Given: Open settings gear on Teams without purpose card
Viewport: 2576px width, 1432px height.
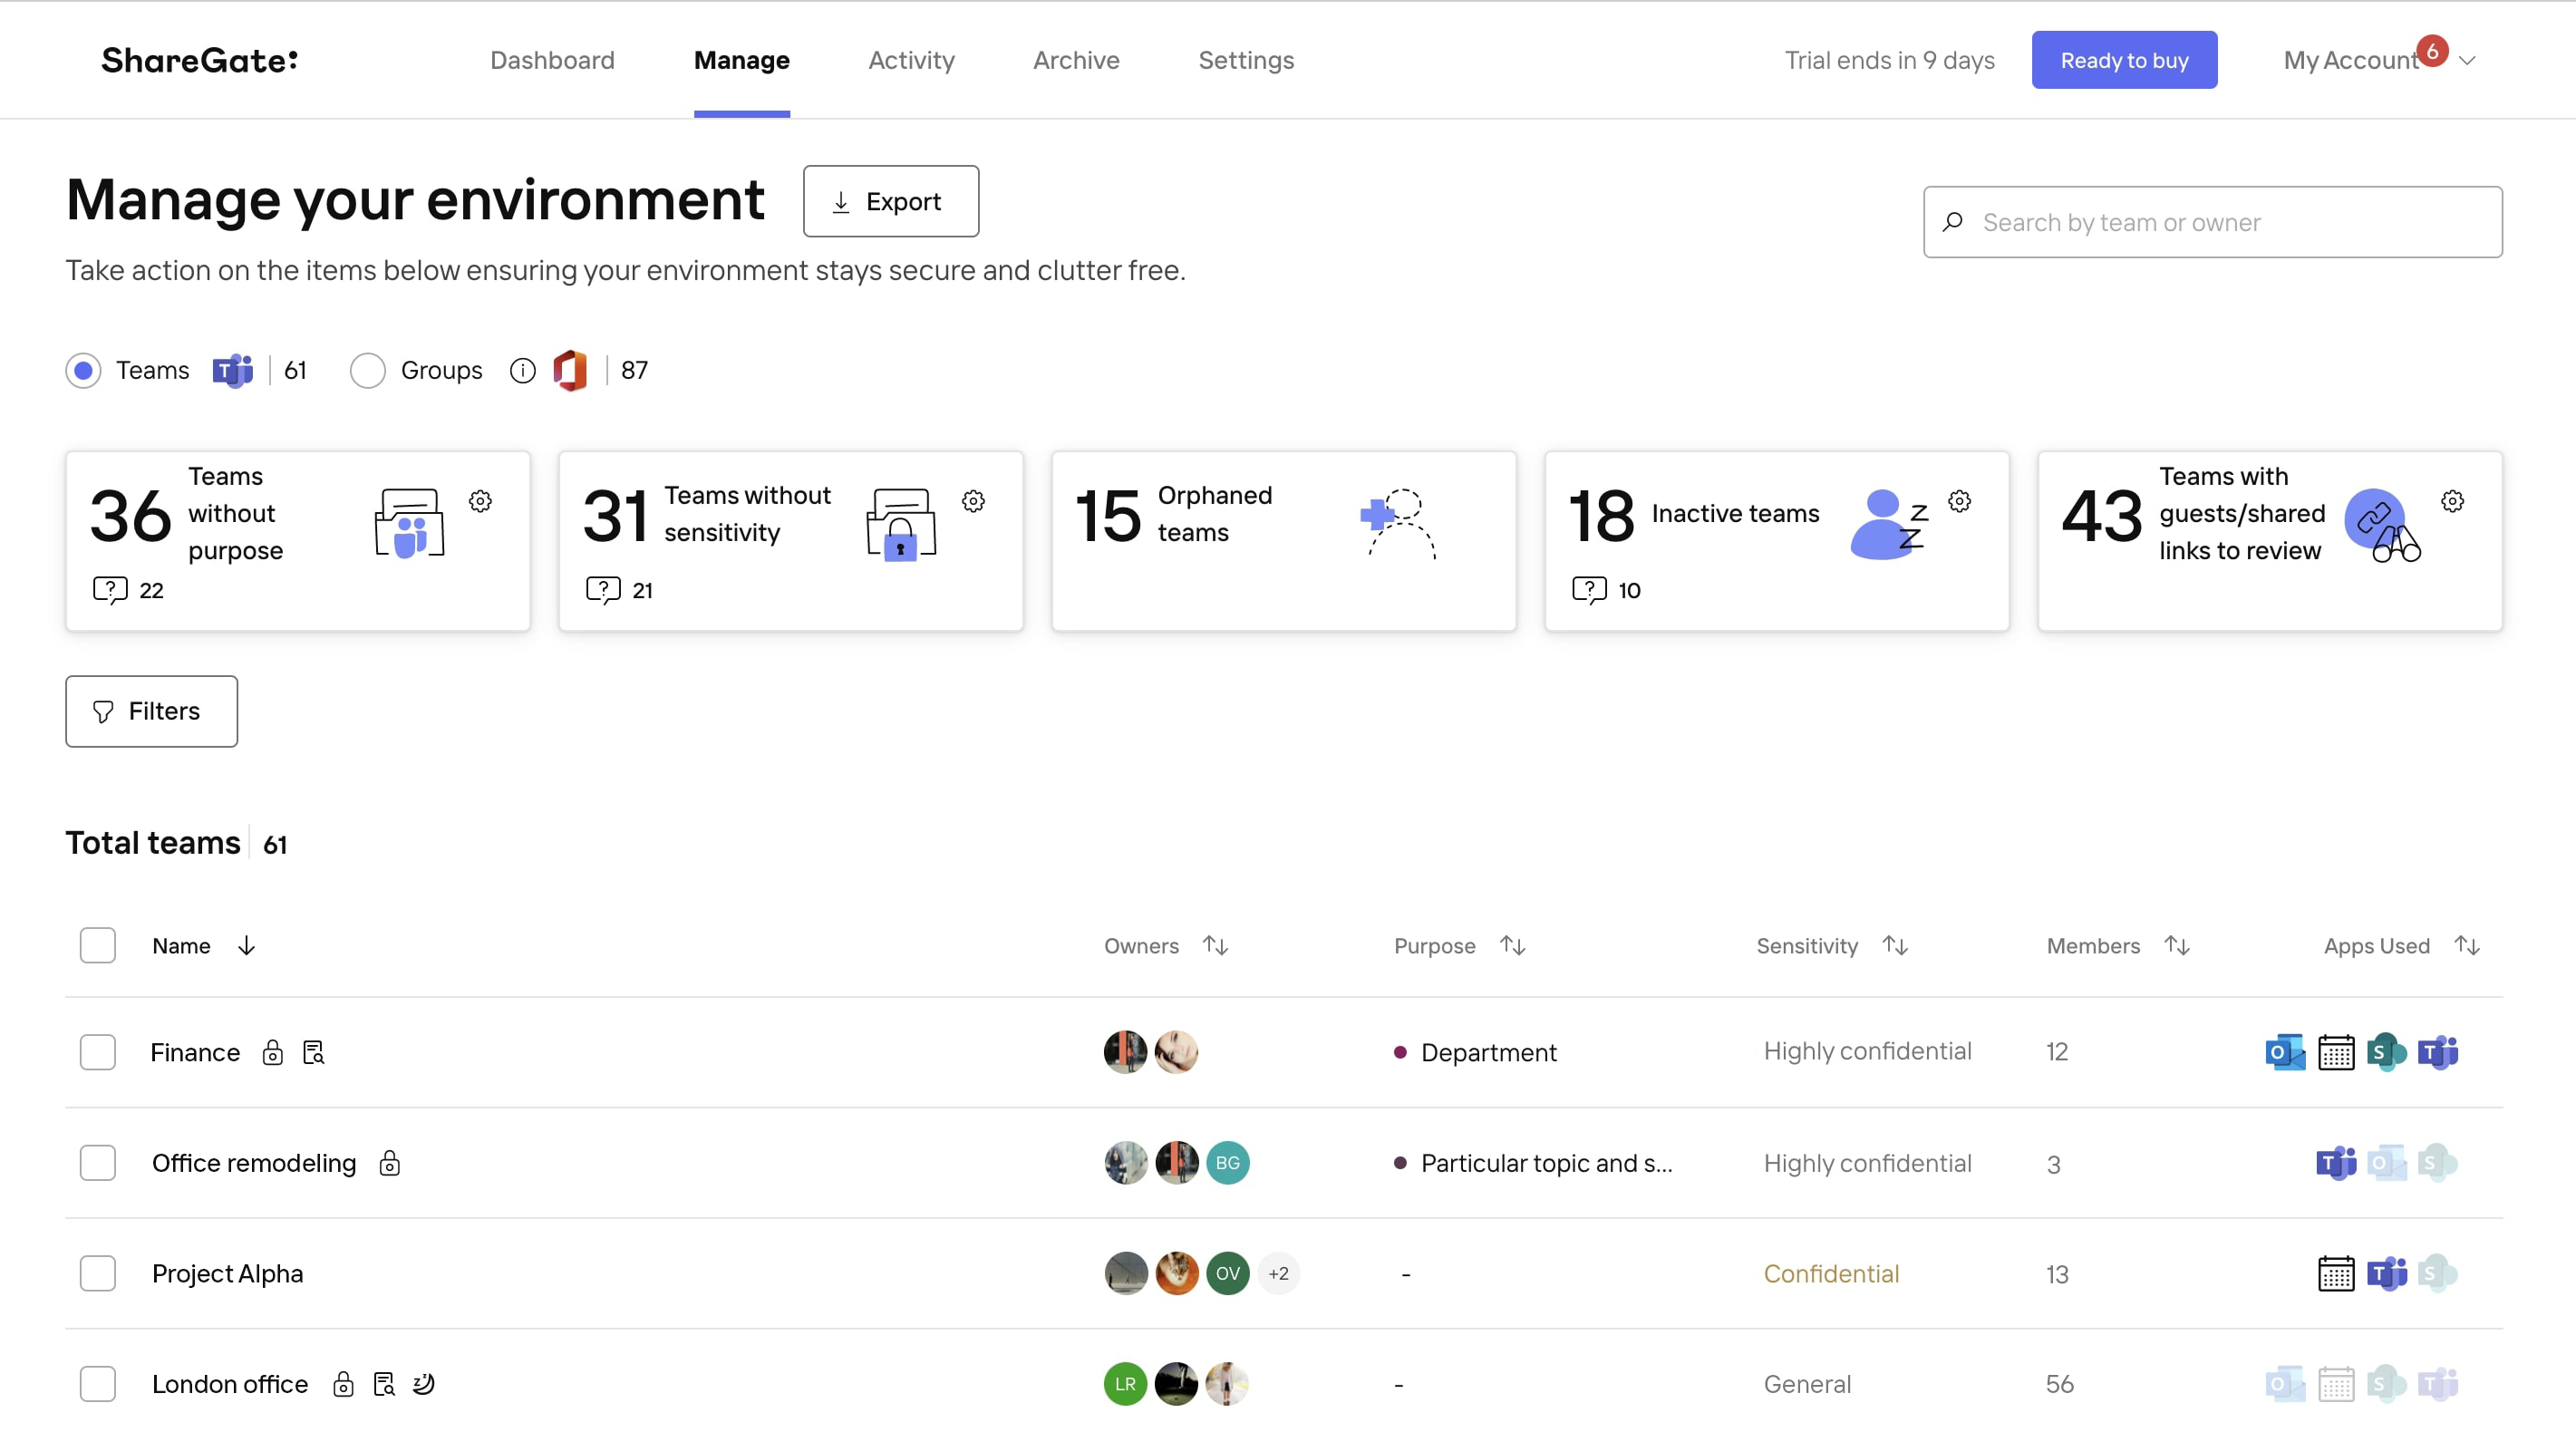Looking at the screenshot, I should pos(480,501).
